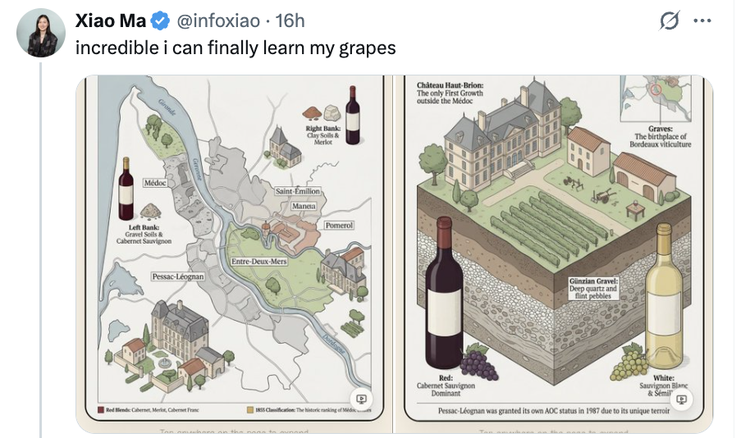The width and height of the screenshot is (750, 438).
Task: Click the Pomerol label on the map
Action: (339, 226)
